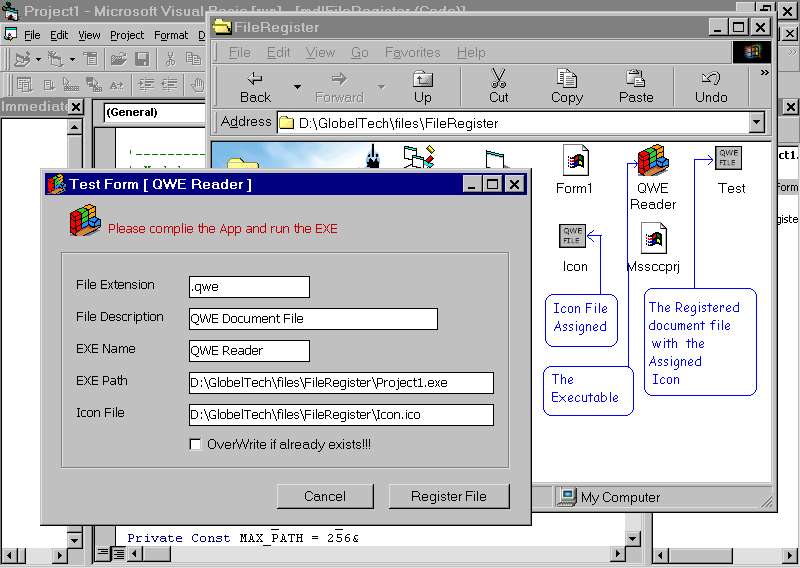Screen dimensions: 800x568
Task: Select the Form1 file icon
Action: tap(574, 160)
